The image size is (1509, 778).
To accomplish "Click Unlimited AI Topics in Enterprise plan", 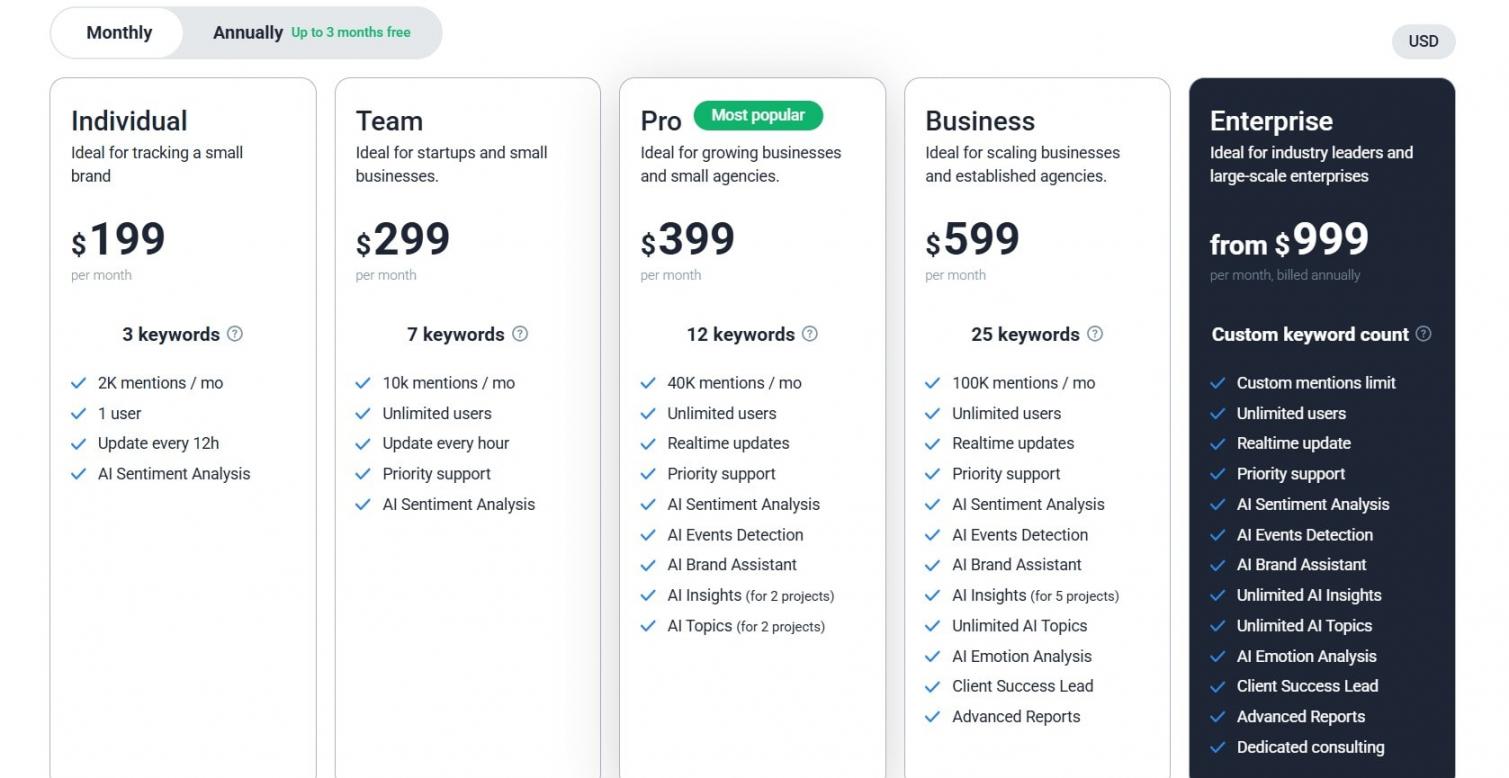I will tap(1304, 626).
